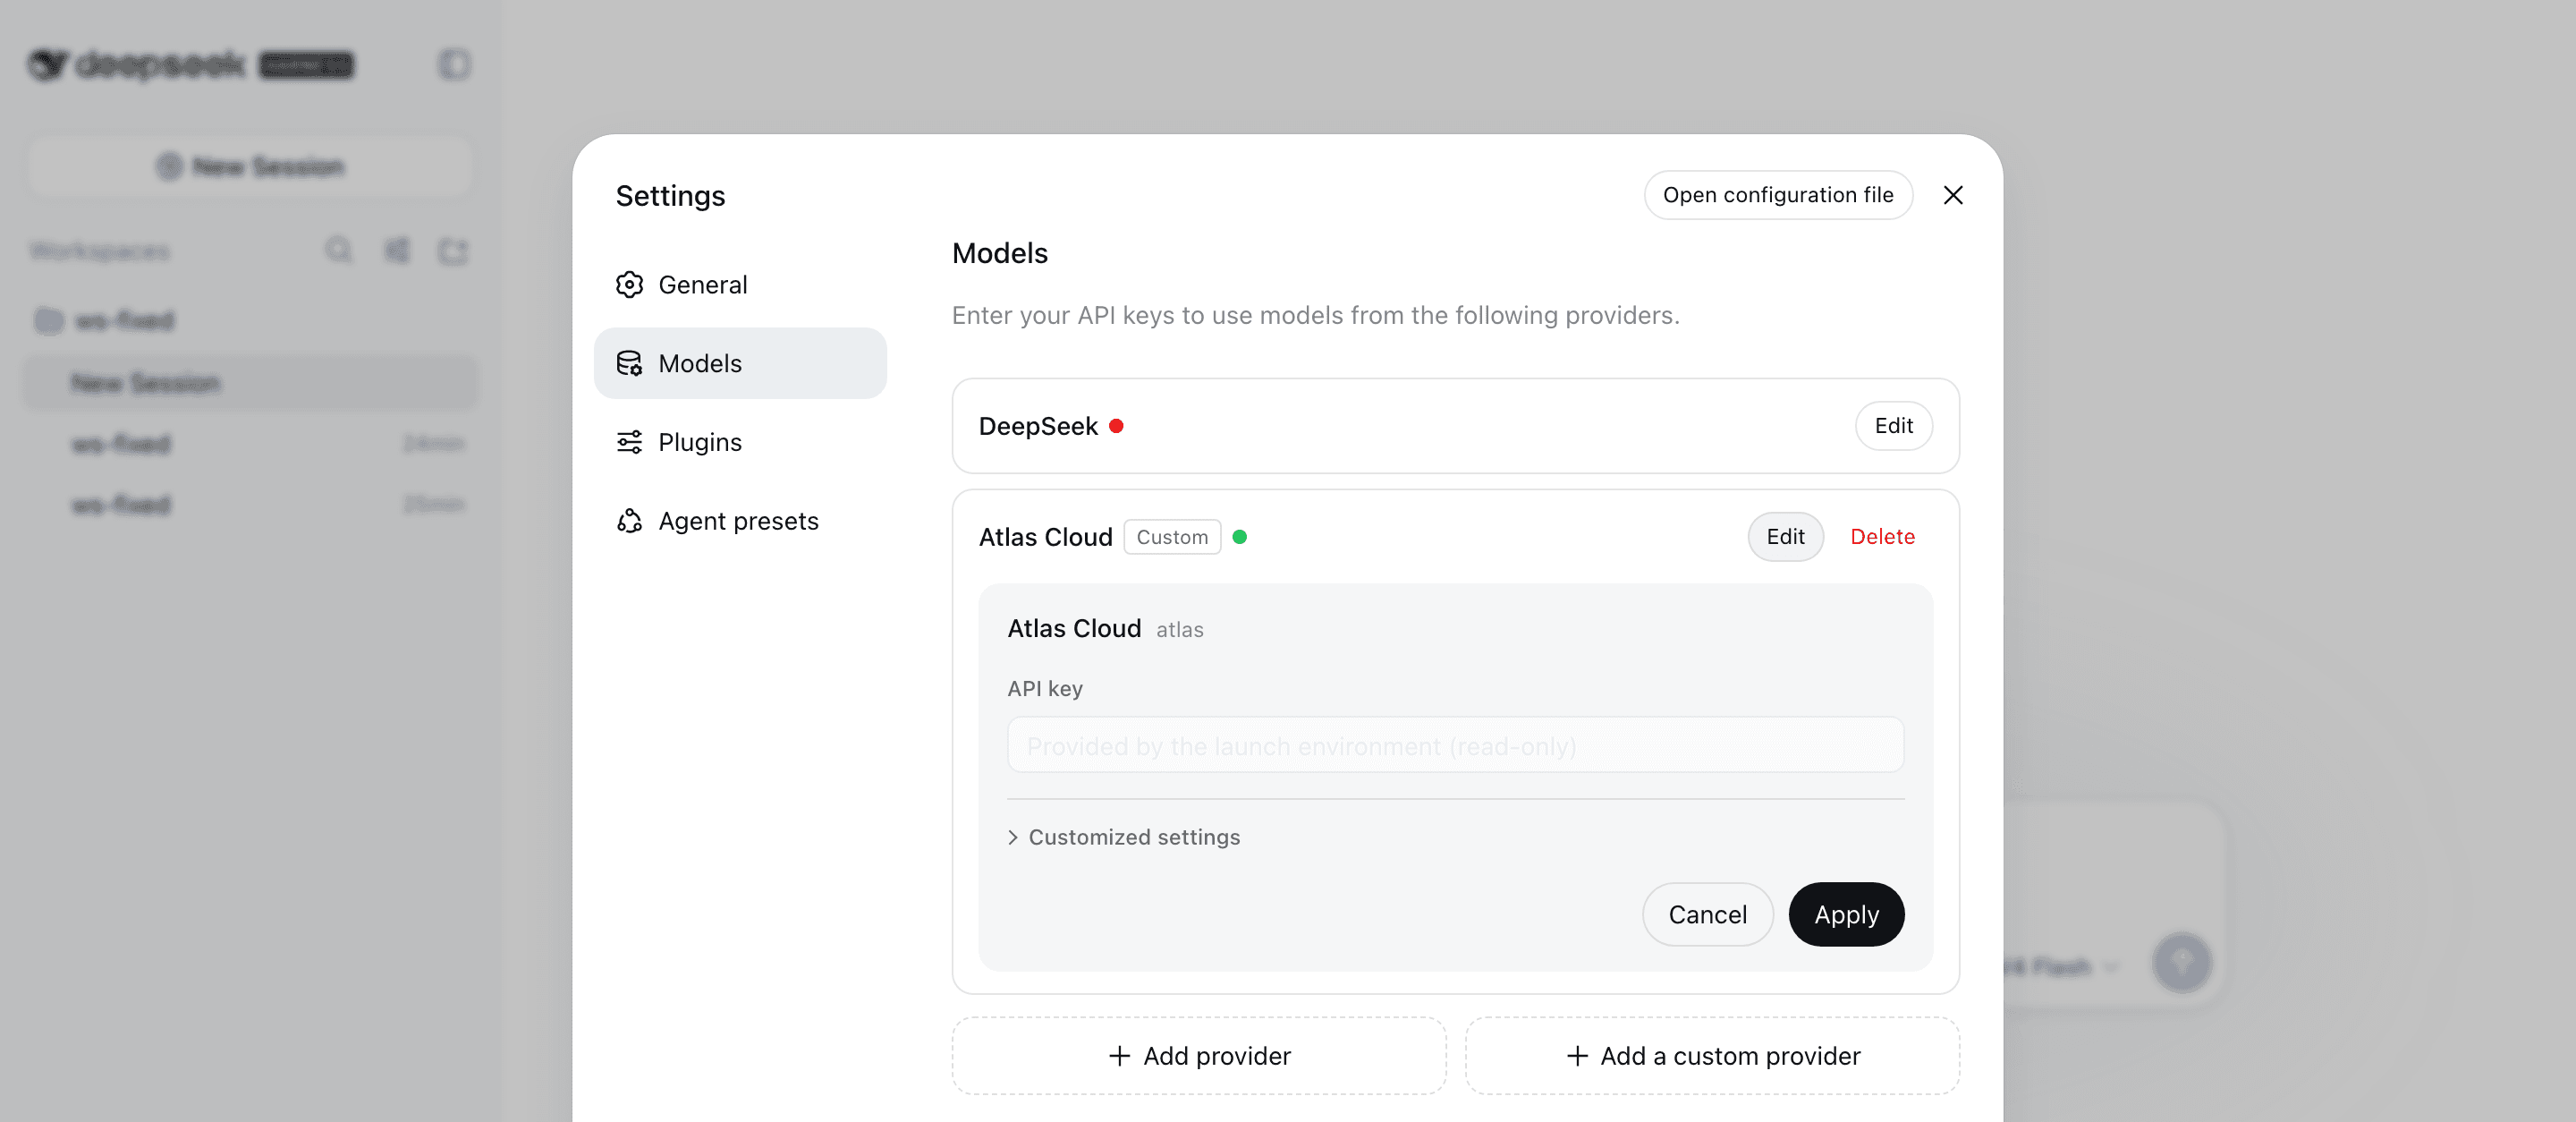Click the red status dot beside DeepSeek
This screenshot has width=2576, height=1122.
coord(1116,426)
